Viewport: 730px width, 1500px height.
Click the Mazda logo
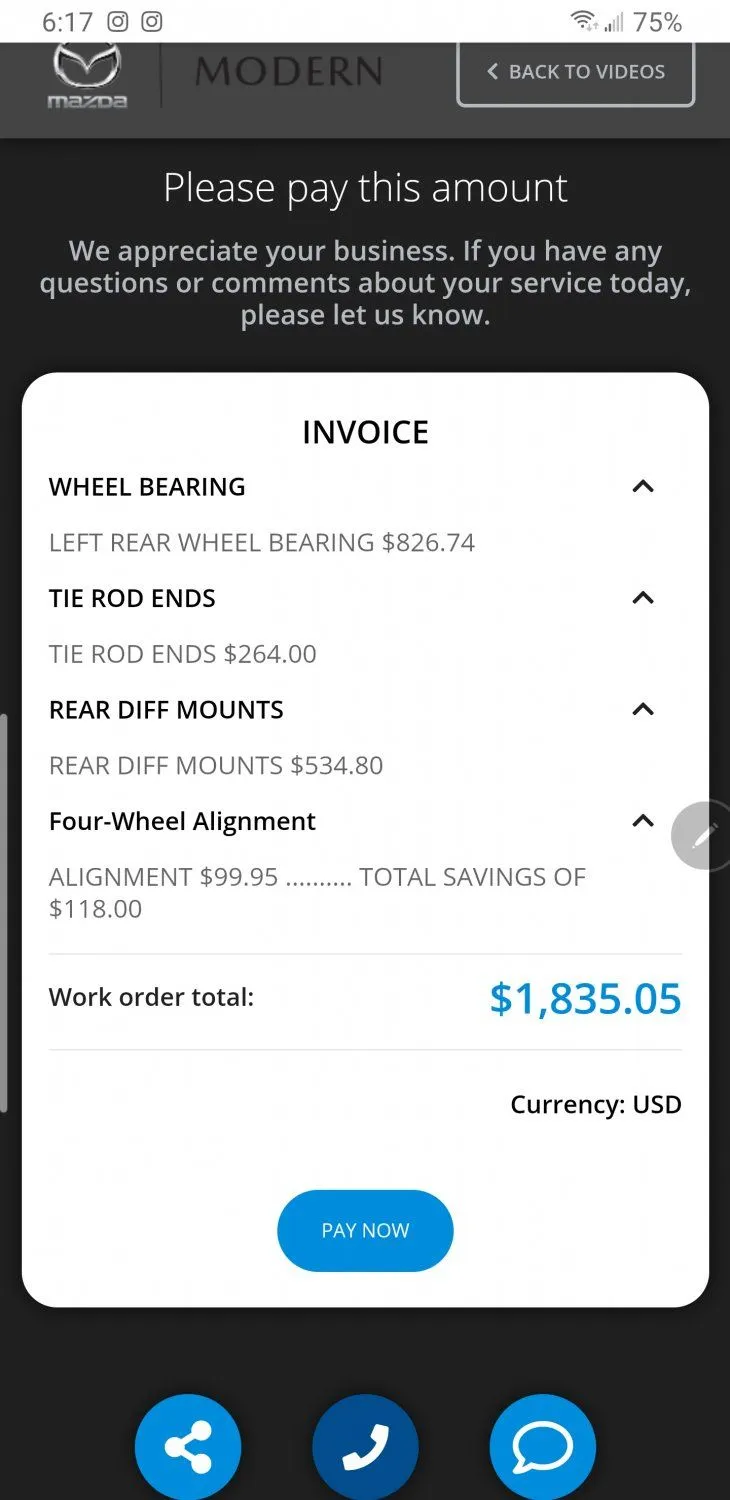click(87, 76)
